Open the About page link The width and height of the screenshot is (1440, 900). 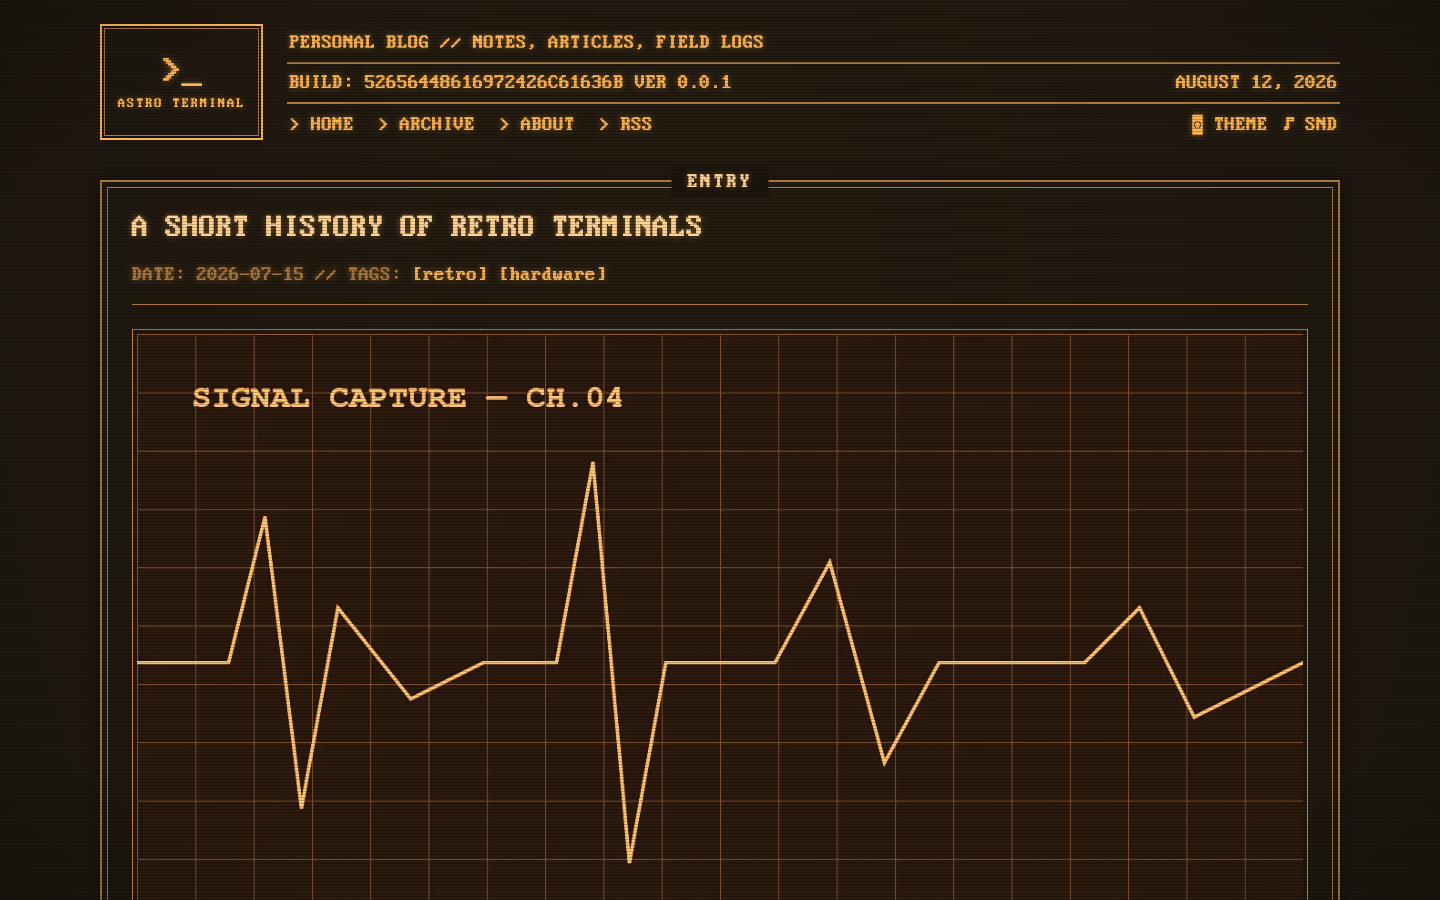537,124
